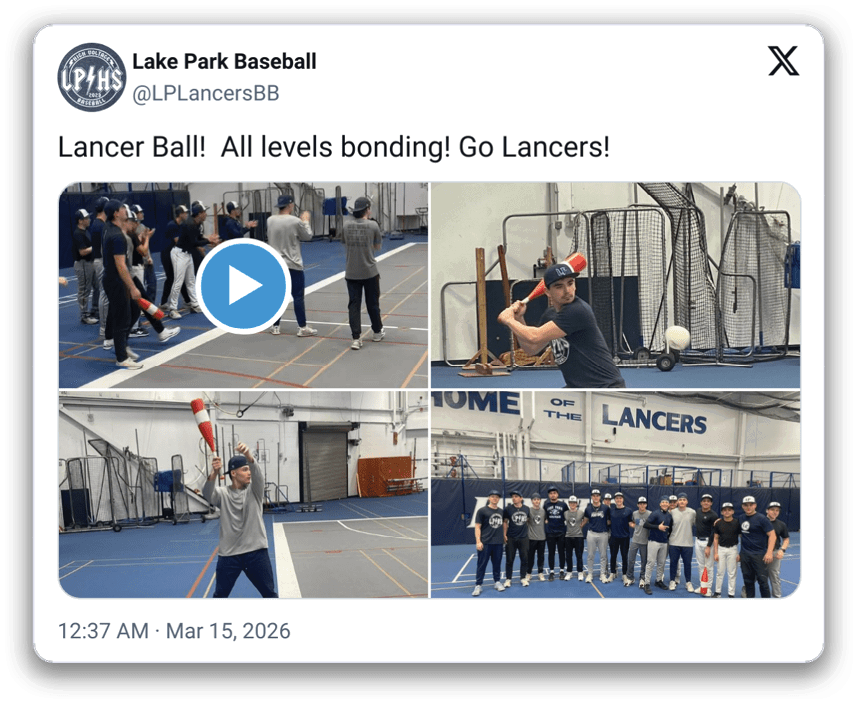Click the "All levels bonding!" phrase
The width and height of the screenshot is (857, 714).
pos(336,147)
